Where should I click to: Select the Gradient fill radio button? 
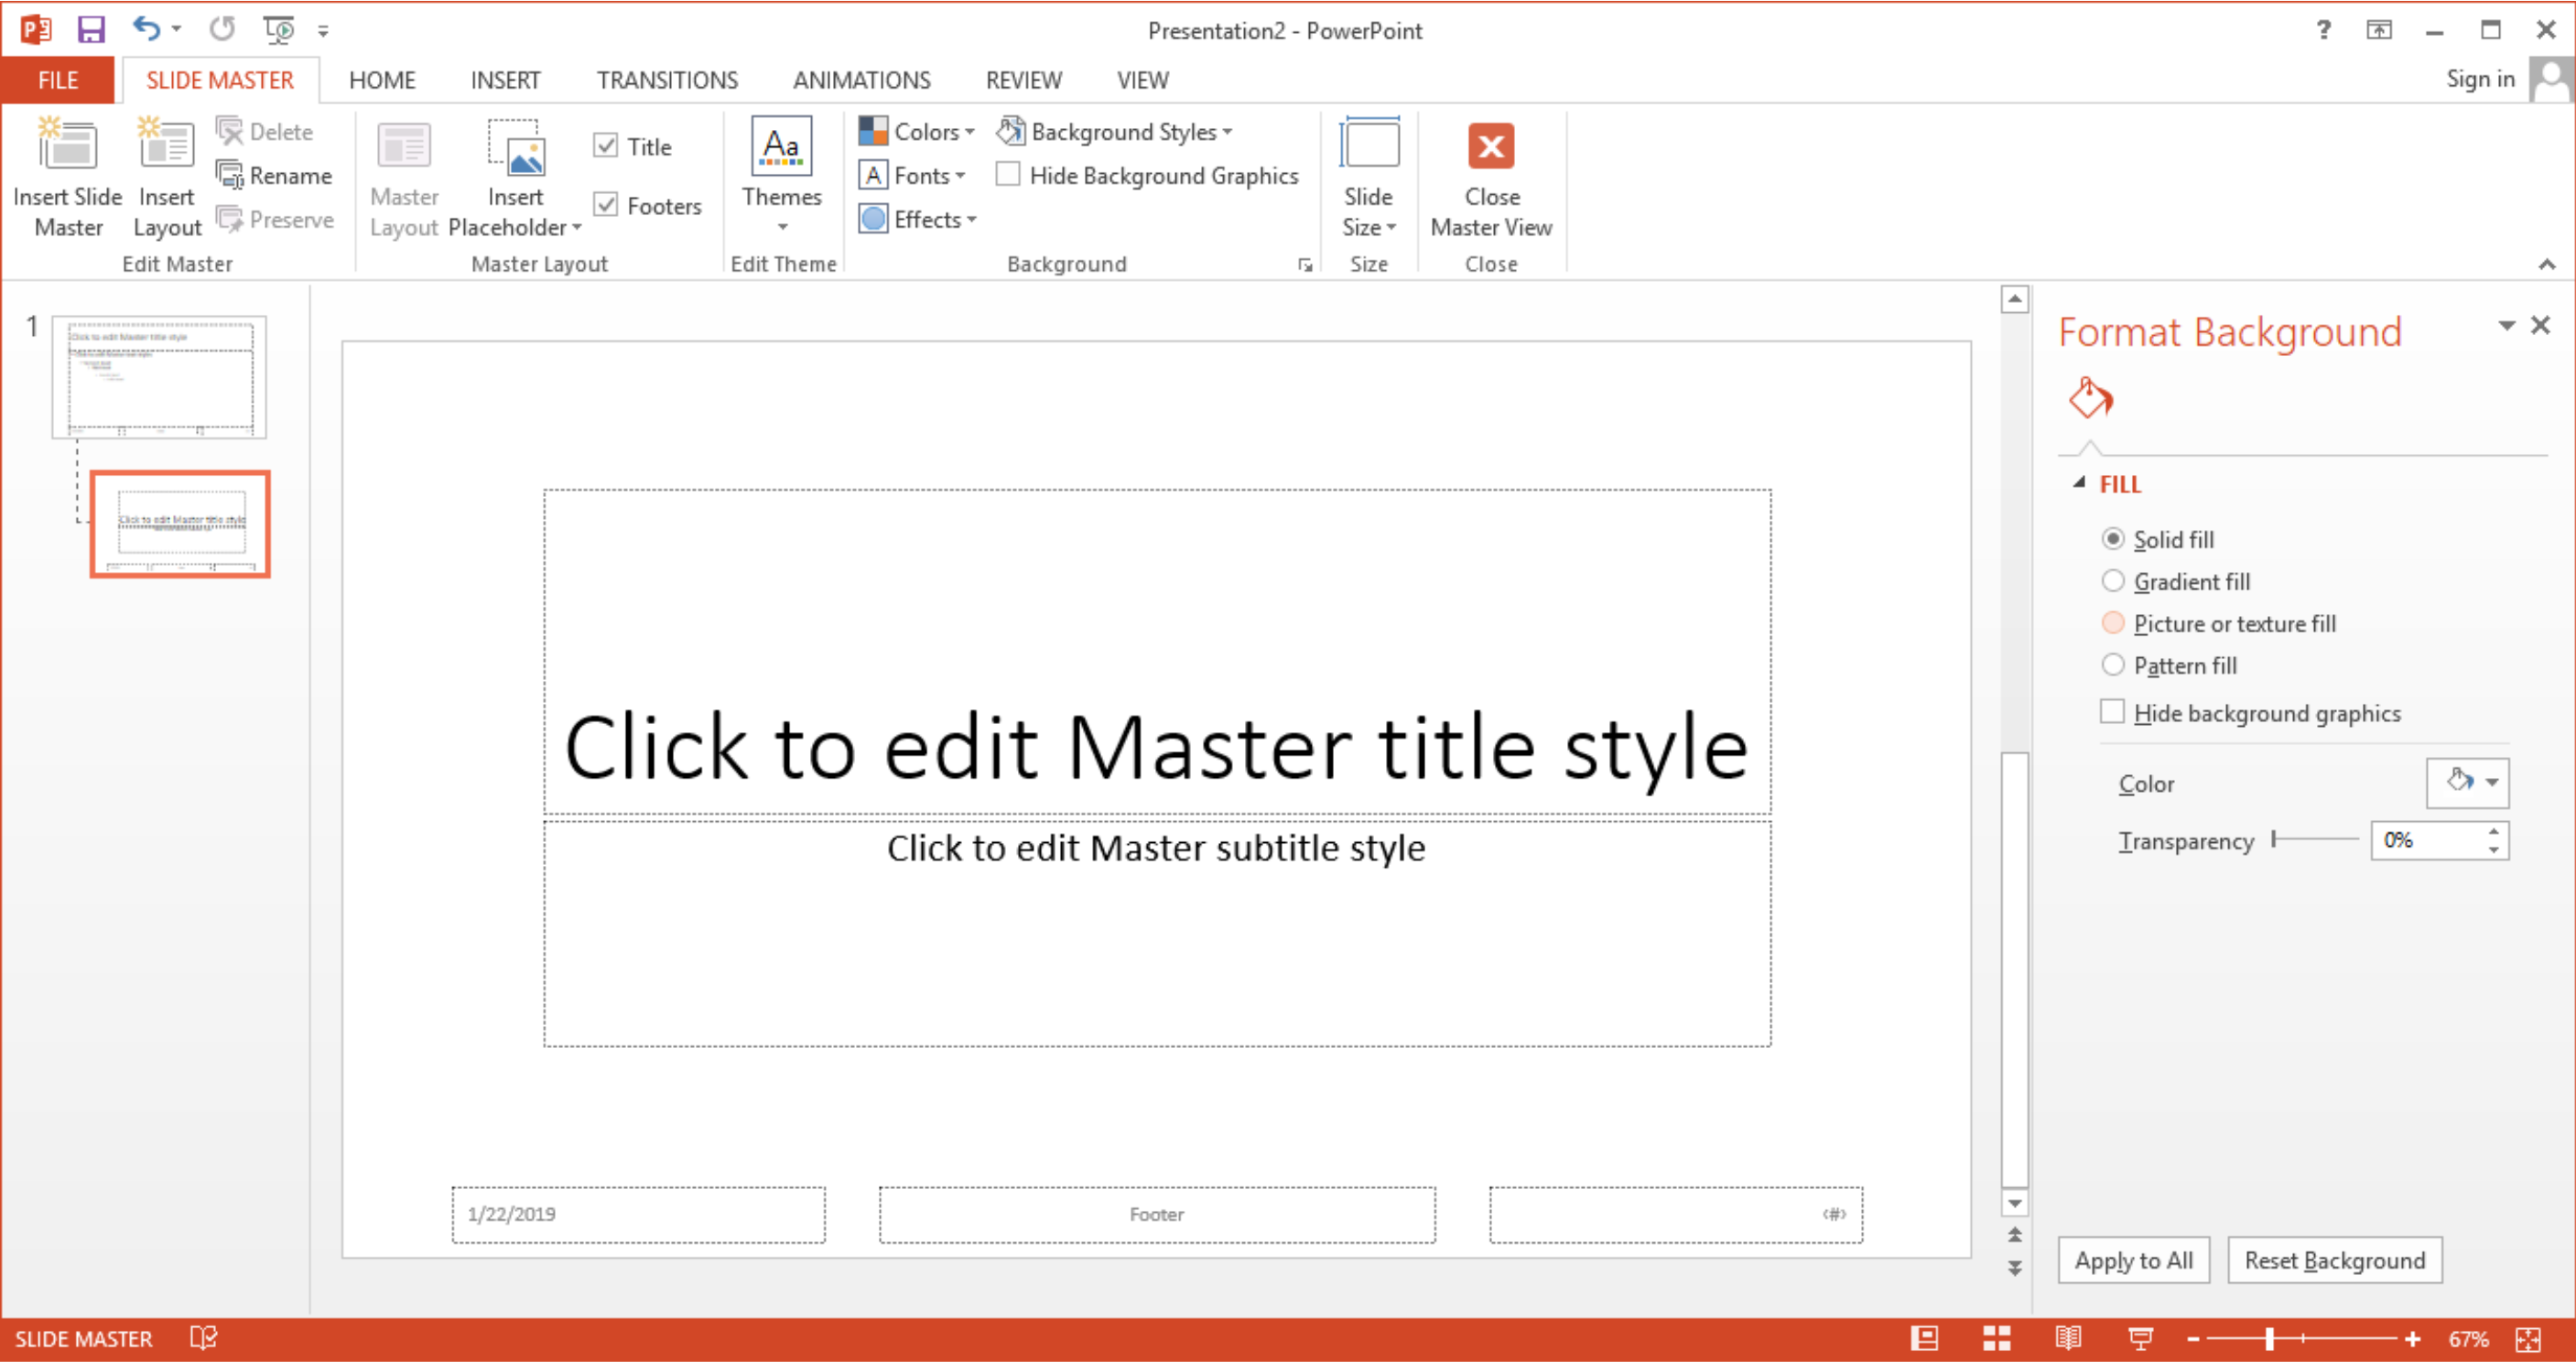(x=2115, y=580)
